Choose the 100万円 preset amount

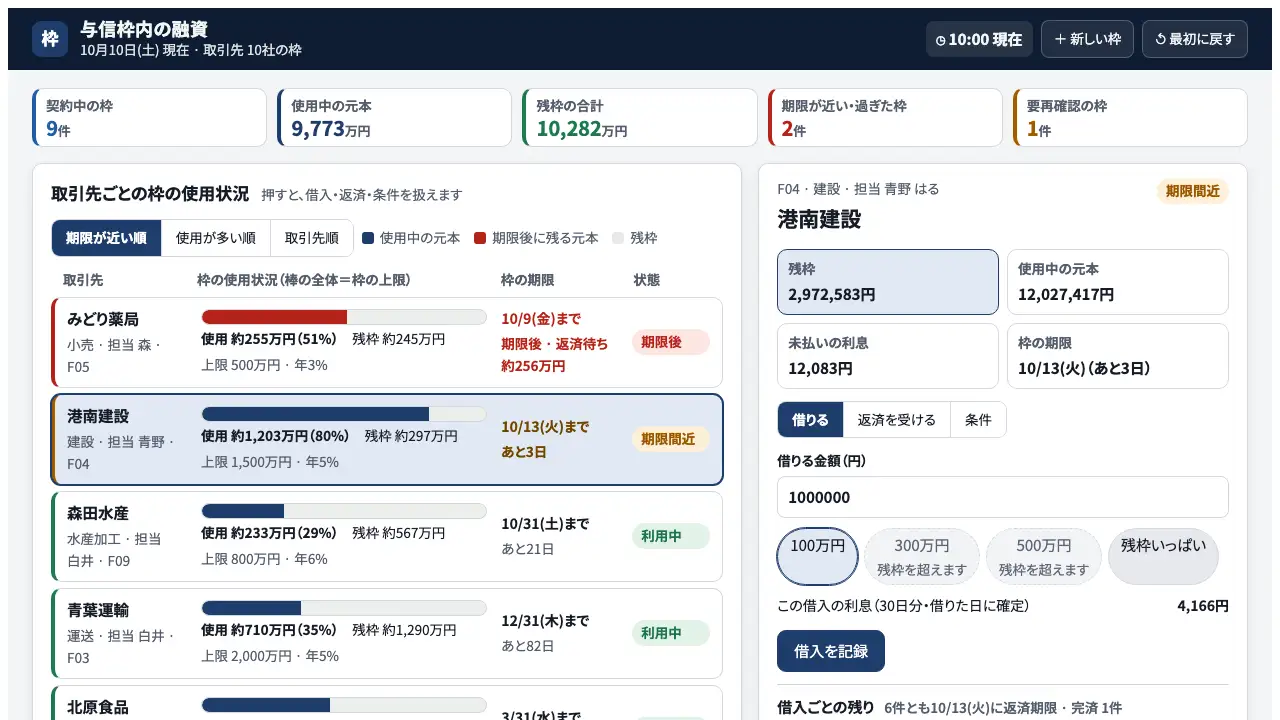point(818,557)
